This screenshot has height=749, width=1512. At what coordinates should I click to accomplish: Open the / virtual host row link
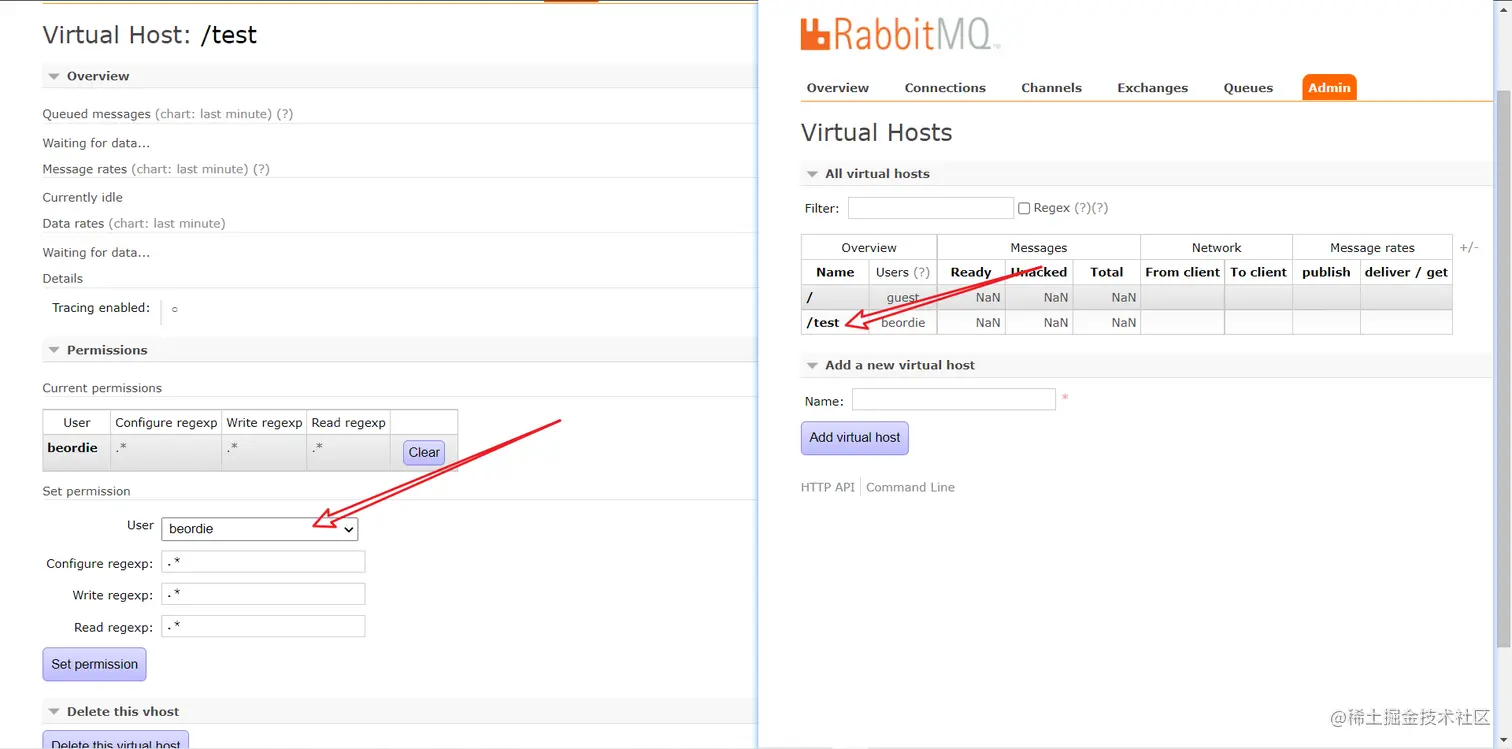(x=810, y=297)
